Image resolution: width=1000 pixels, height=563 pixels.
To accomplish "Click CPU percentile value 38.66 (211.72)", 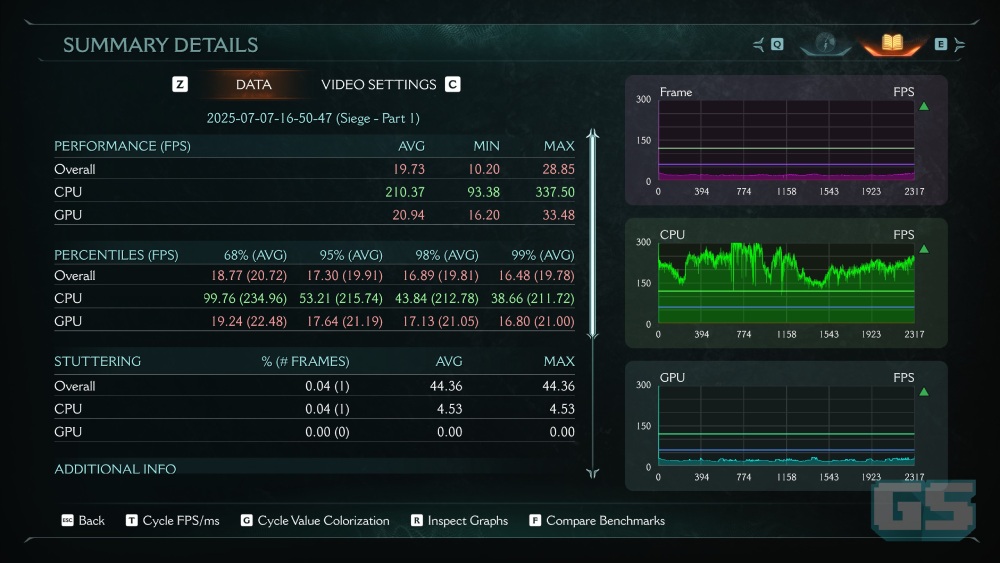I will (533, 298).
